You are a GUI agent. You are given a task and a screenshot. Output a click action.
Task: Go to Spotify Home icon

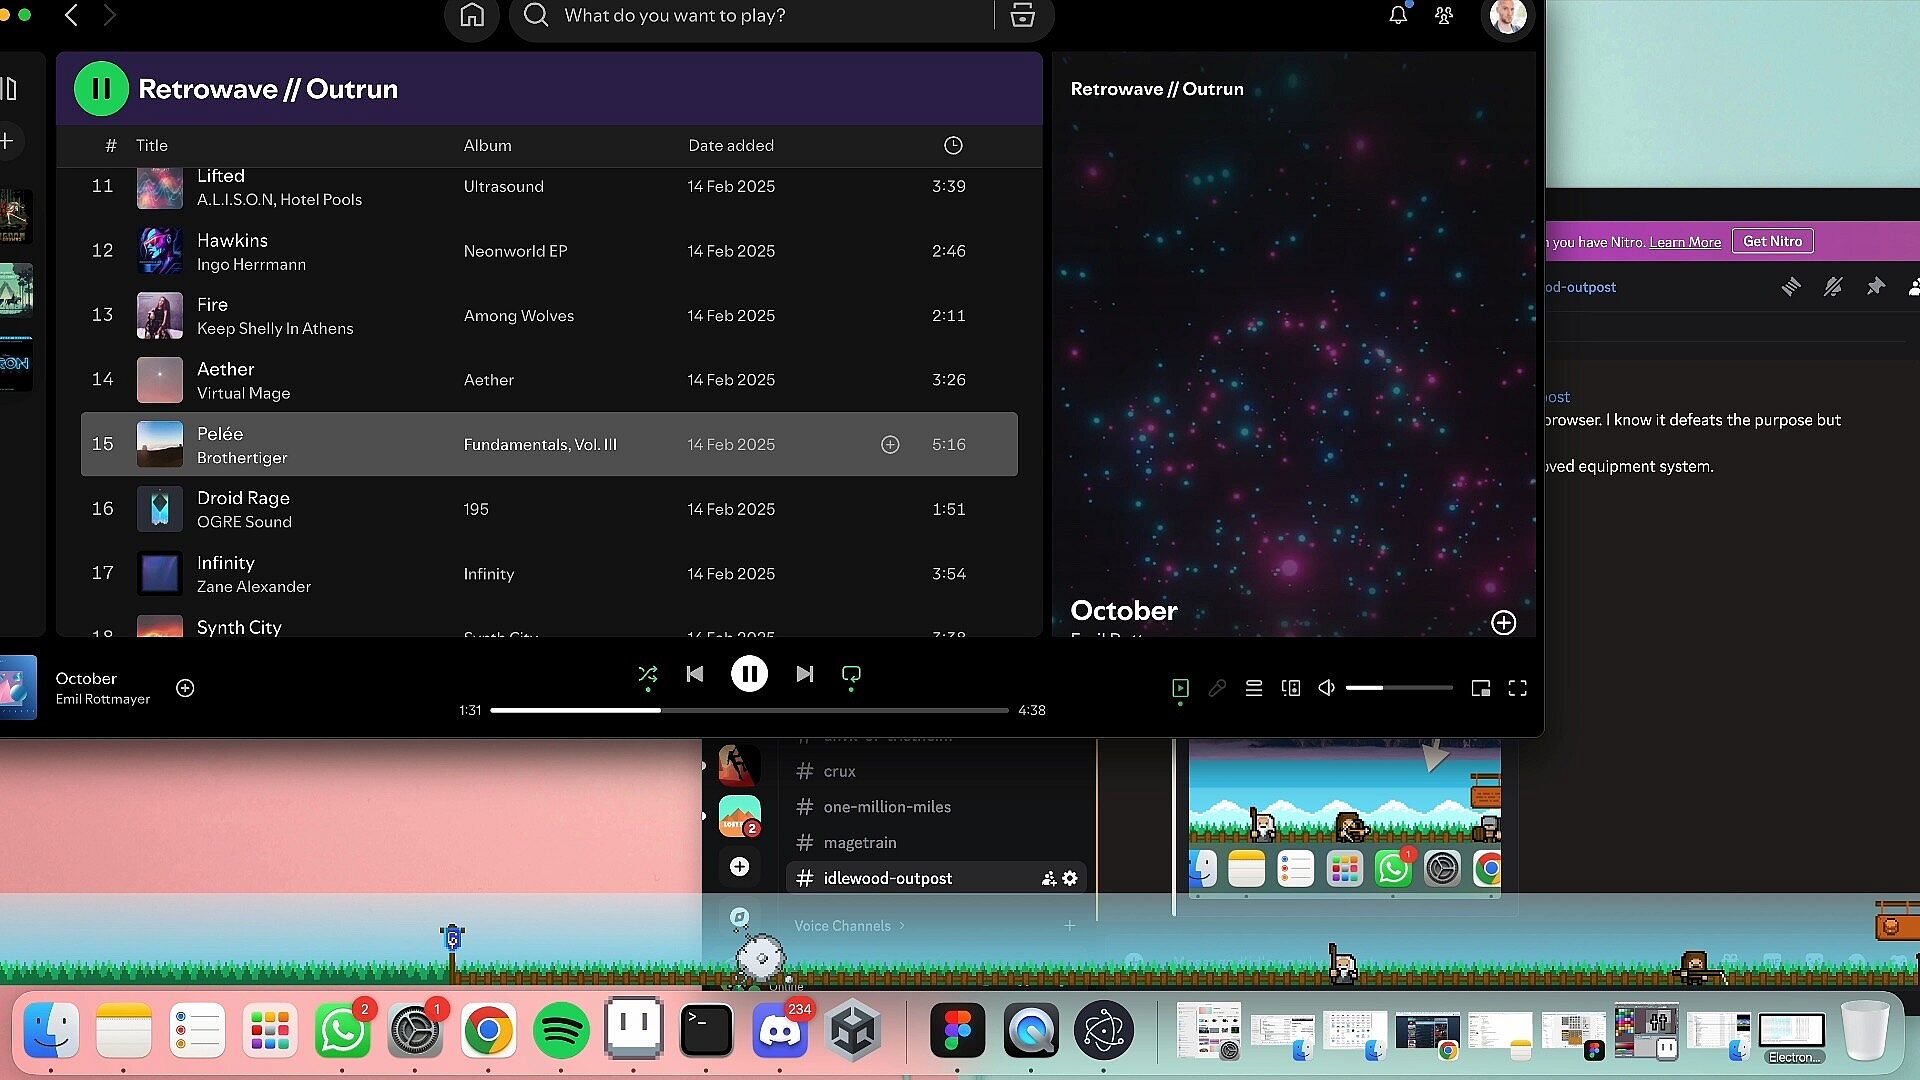[x=471, y=16]
